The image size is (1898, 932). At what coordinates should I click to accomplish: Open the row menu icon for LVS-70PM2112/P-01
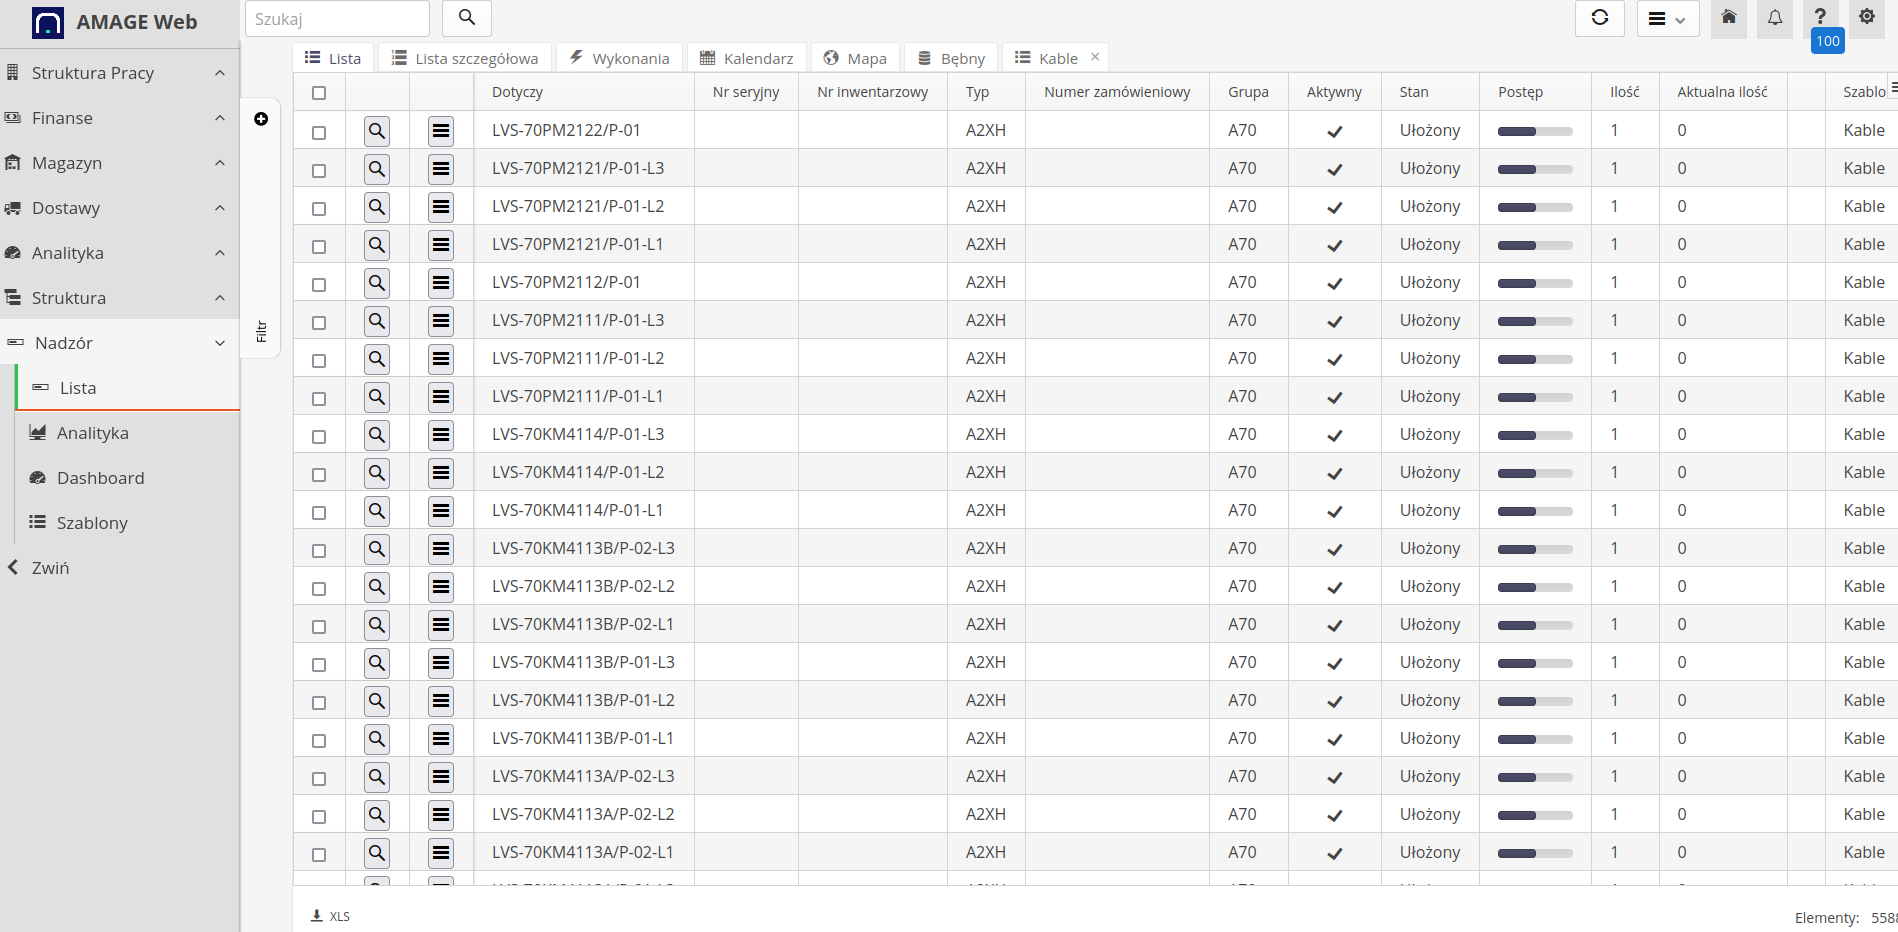pos(441,282)
